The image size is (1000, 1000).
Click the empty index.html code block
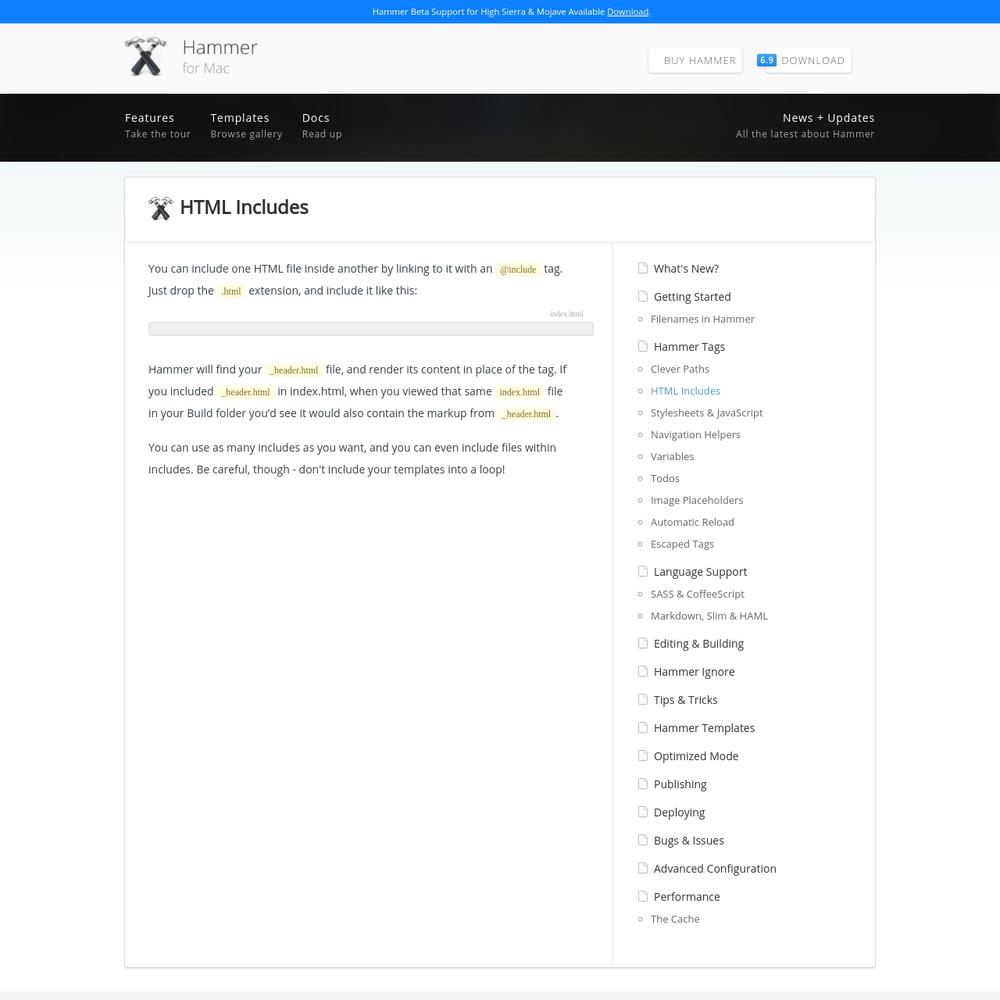pyautogui.click(x=371, y=328)
